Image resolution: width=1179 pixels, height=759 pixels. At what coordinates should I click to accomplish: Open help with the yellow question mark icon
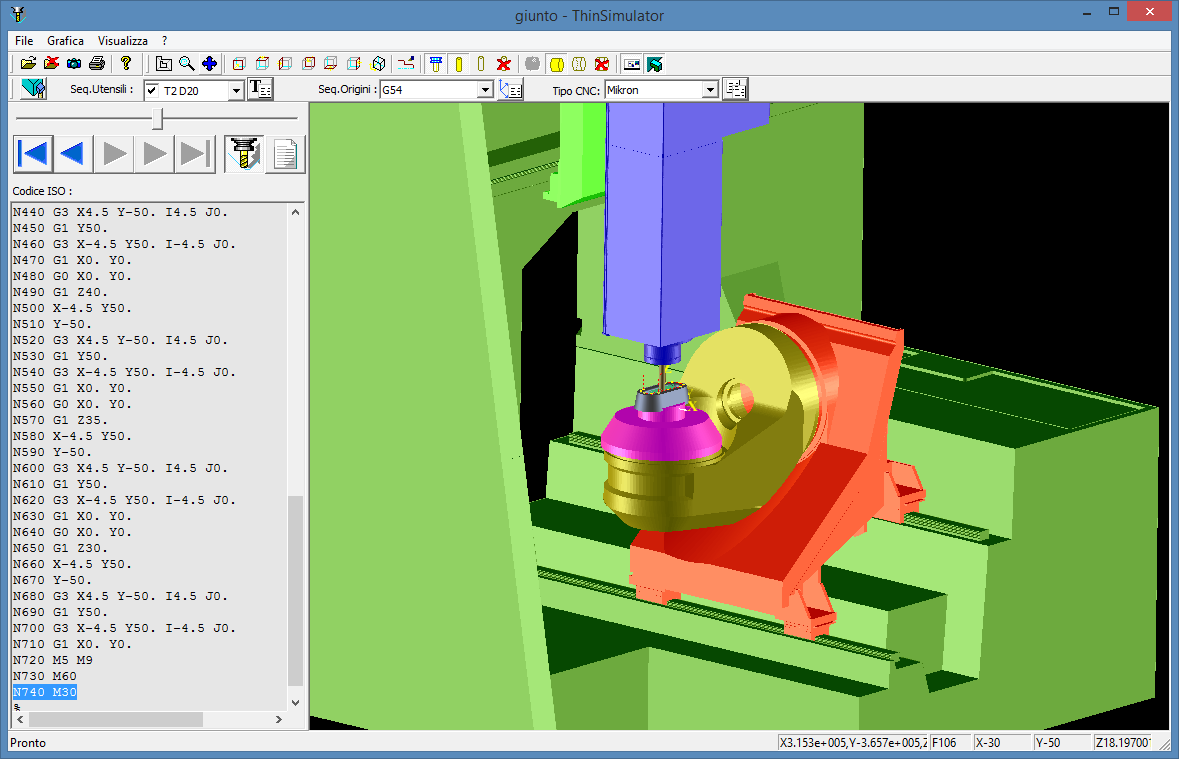tap(126, 64)
